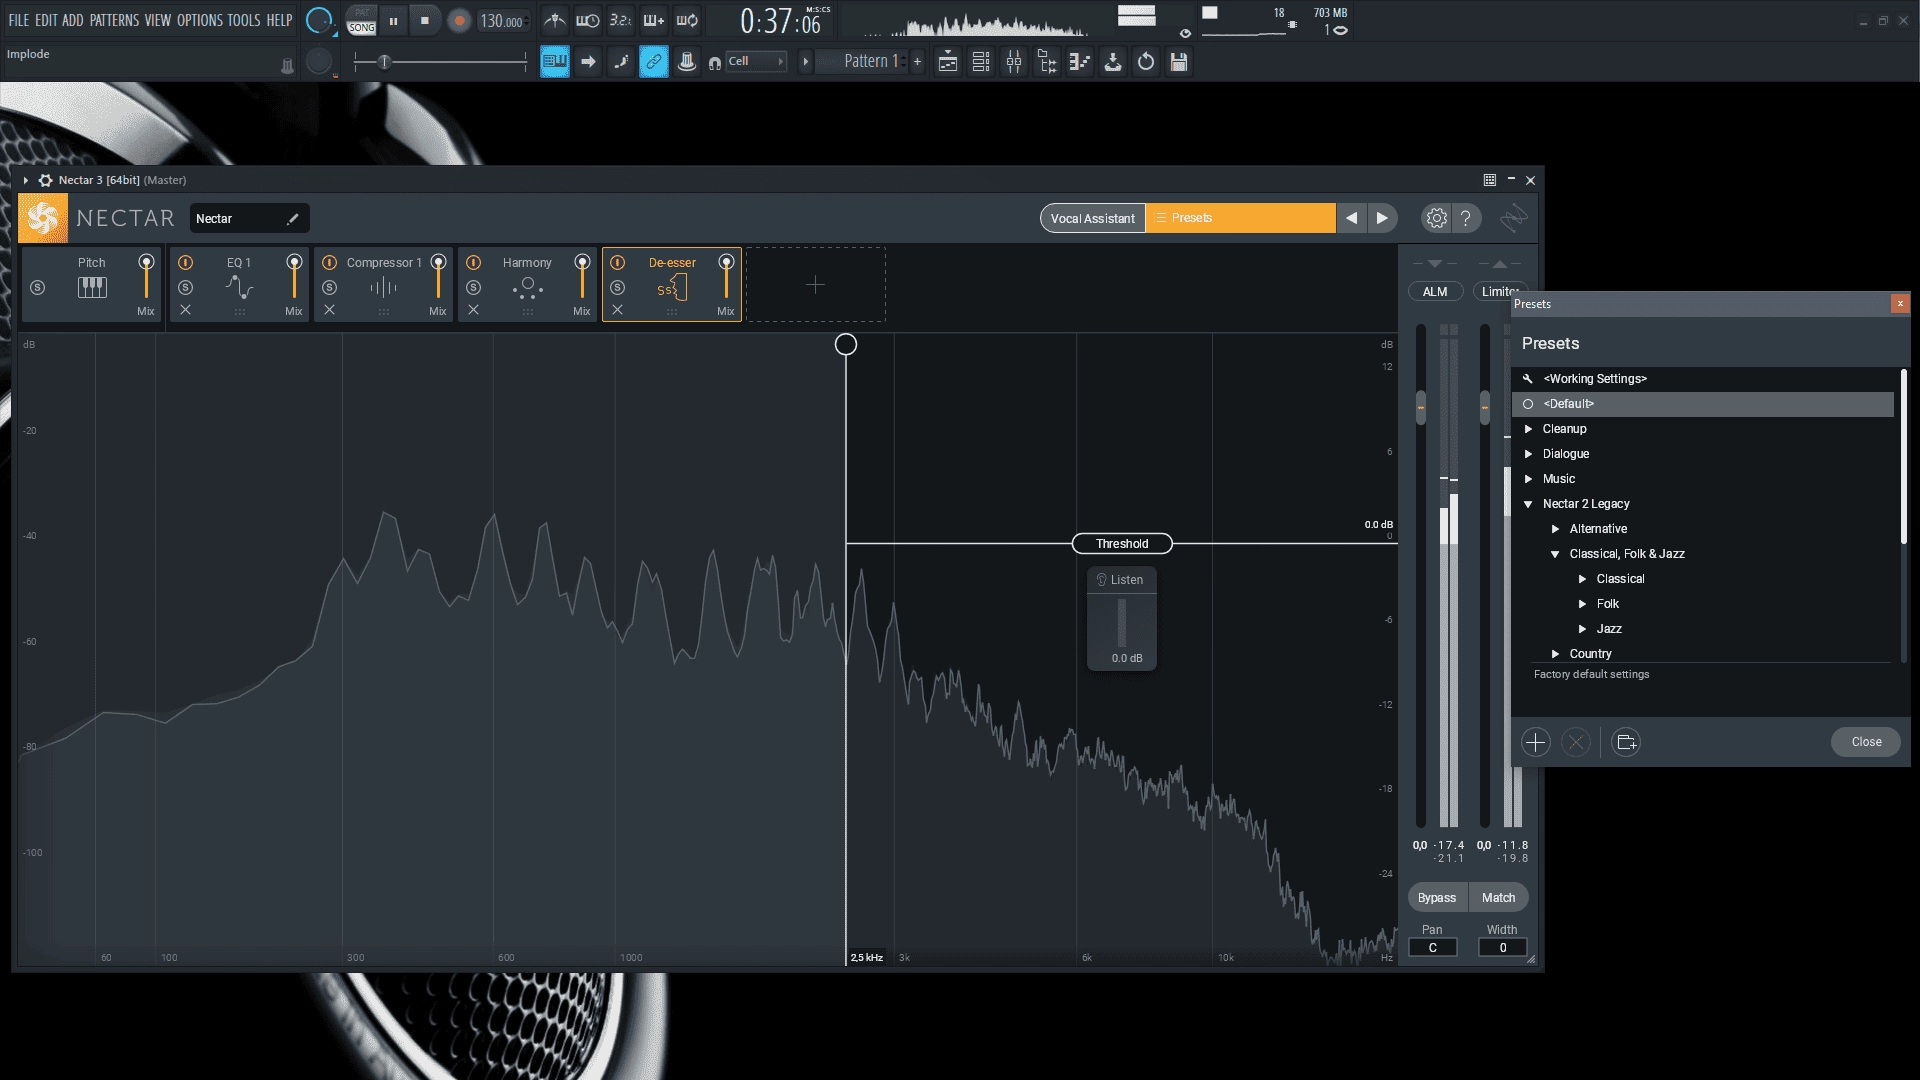
Task: Click the ALM button
Action: [x=1435, y=292]
